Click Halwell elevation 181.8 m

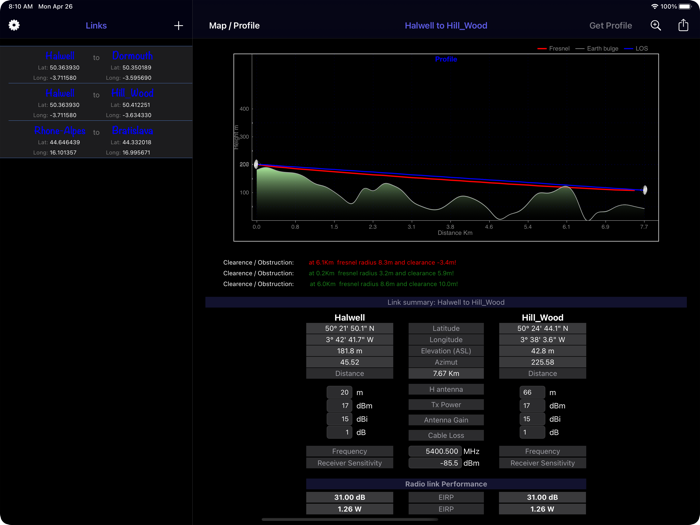tap(350, 351)
